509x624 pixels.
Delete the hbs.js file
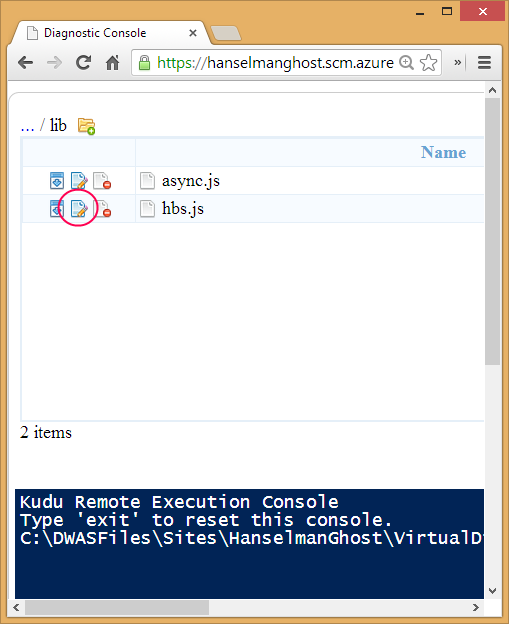click(102, 209)
